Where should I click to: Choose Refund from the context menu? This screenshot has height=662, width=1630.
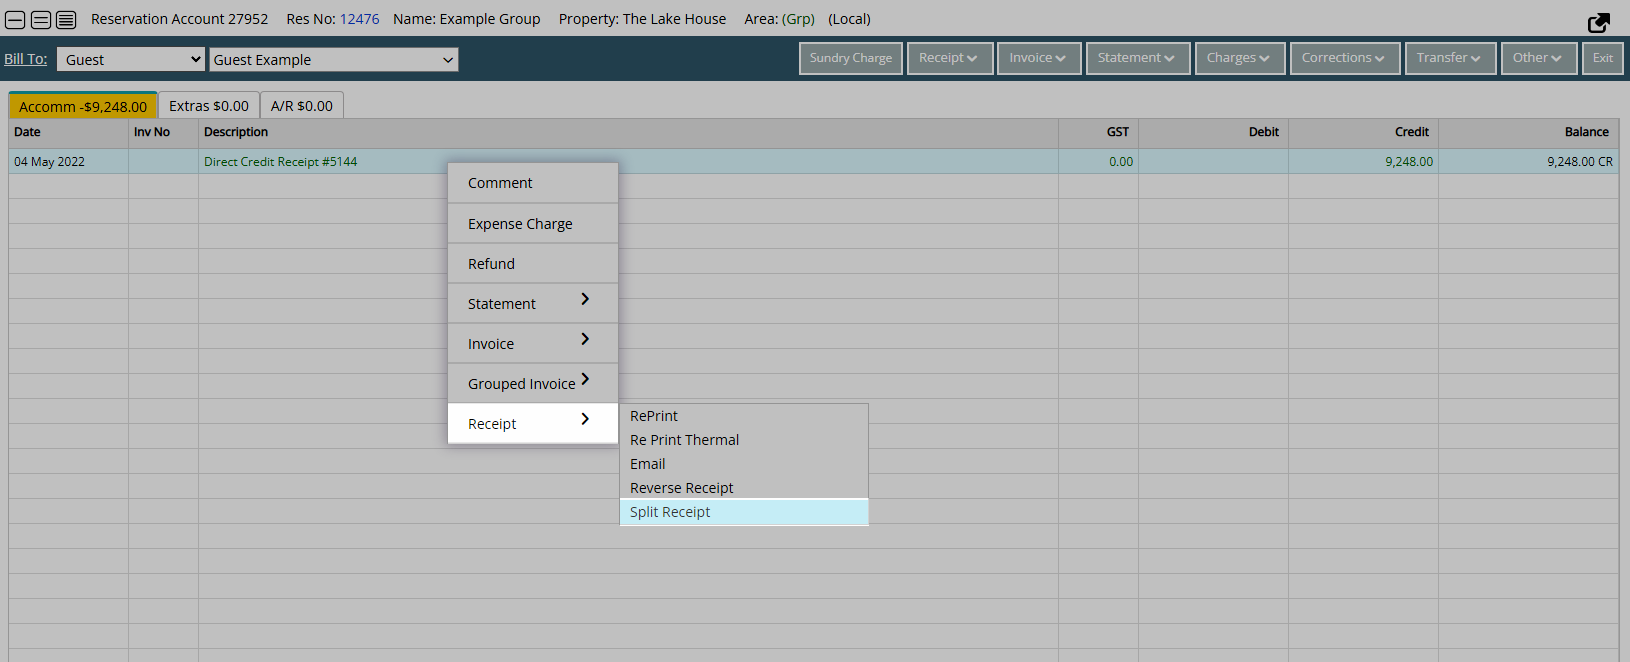click(x=533, y=264)
